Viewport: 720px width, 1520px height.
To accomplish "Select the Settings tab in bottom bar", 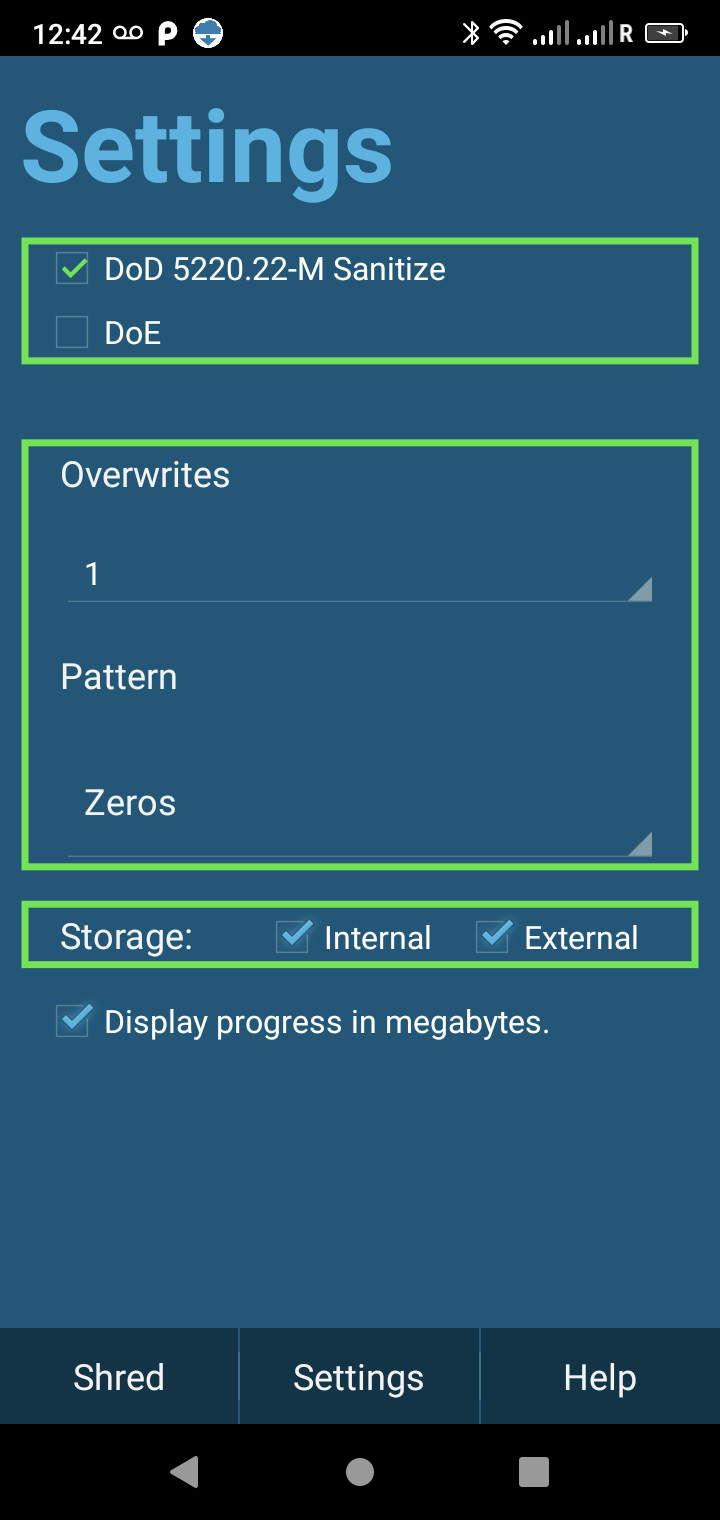I will (x=359, y=1377).
